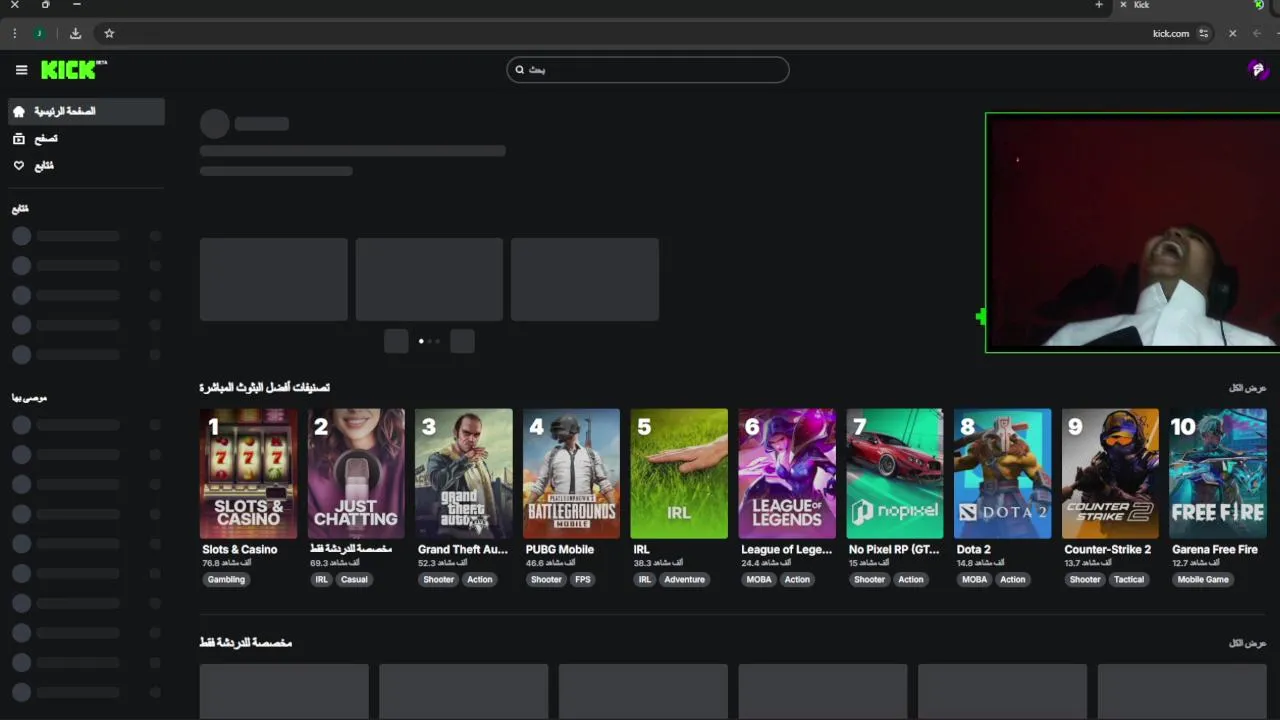Click the site settings icon beside kick.com
The image size is (1280, 720).
[1204, 33]
